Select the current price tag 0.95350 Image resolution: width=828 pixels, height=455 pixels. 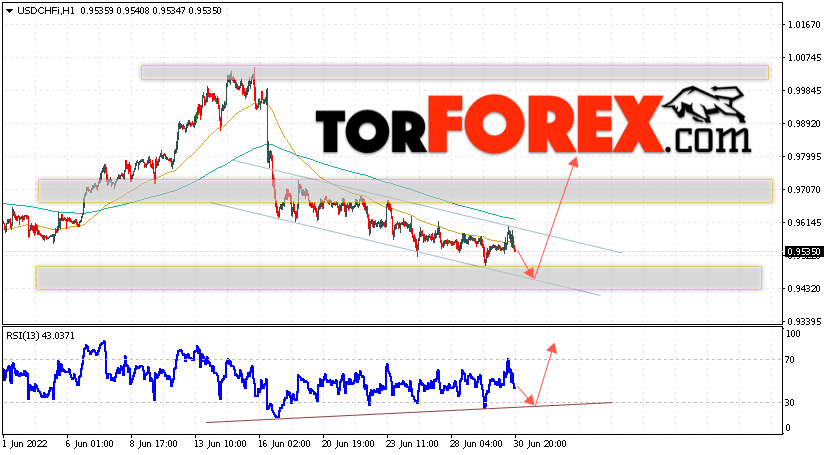803,252
